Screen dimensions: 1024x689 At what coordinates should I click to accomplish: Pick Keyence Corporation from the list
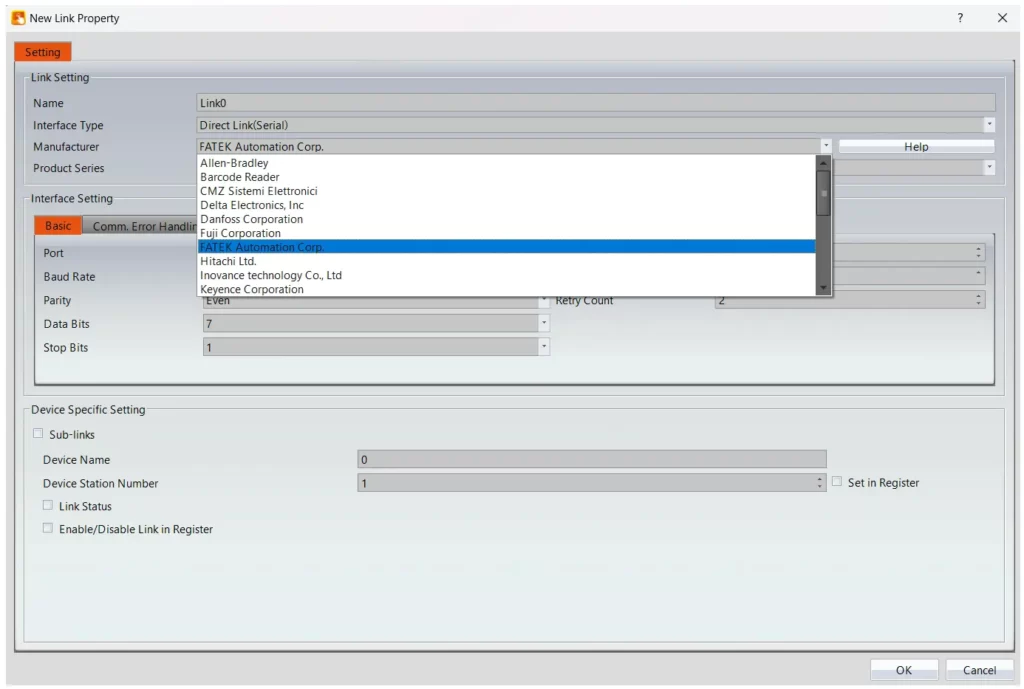click(252, 289)
